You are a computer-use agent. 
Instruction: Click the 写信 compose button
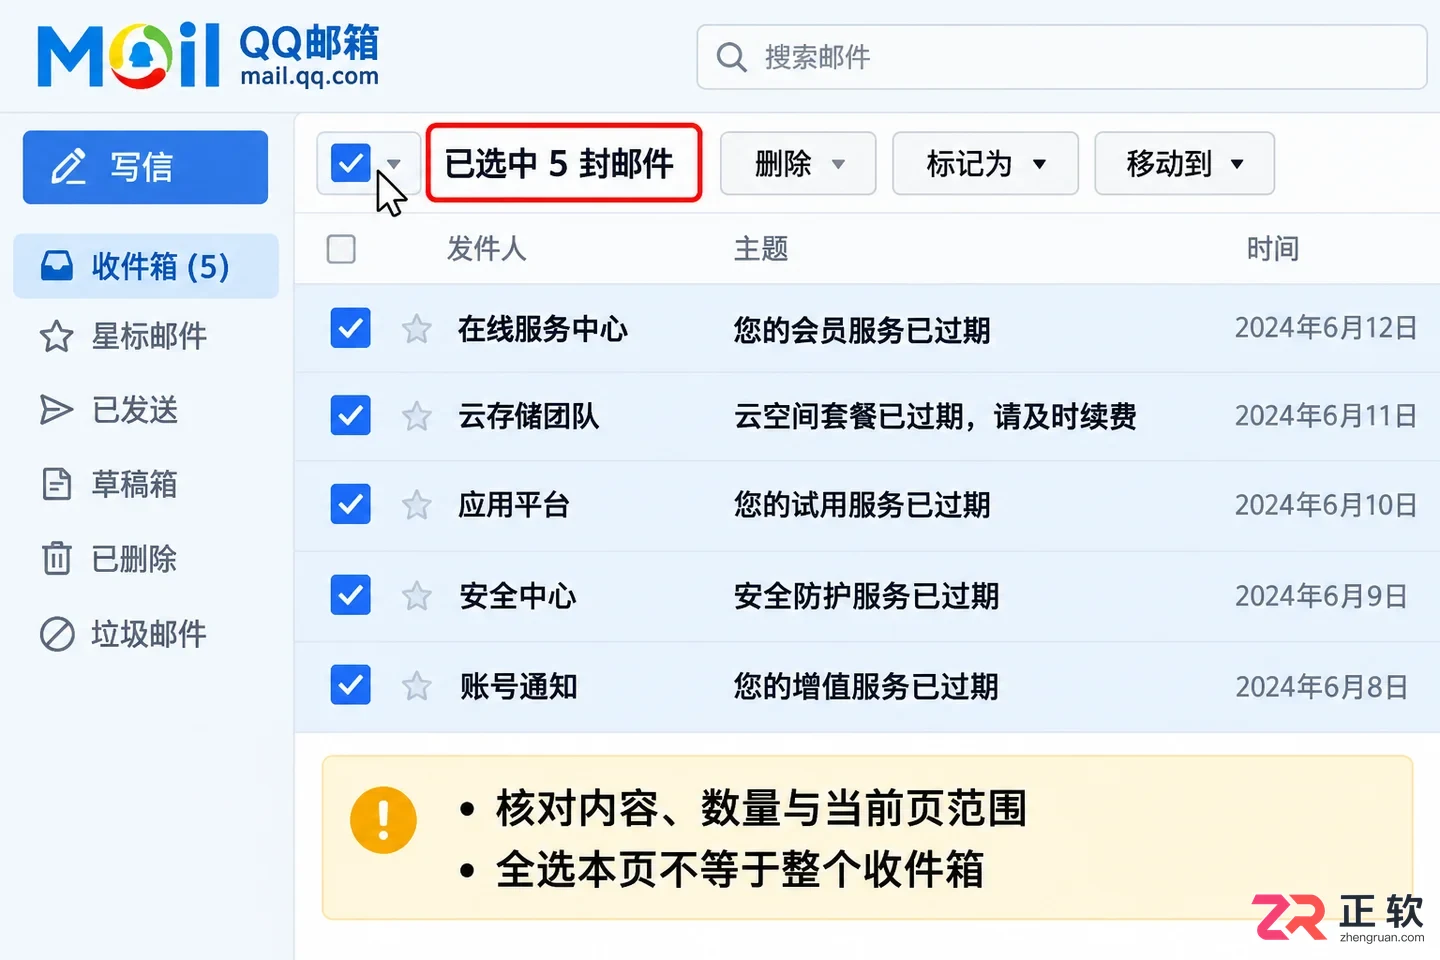click(x=146, y=167)
